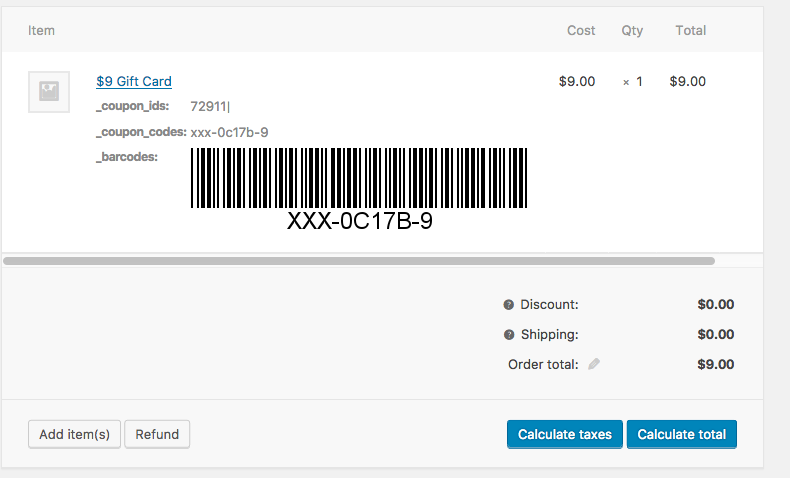Click the Total column header
This screenshot has height=478, width=790.
[x=690, y=31]
